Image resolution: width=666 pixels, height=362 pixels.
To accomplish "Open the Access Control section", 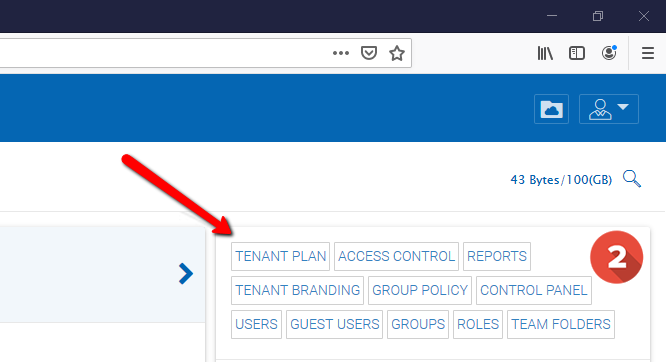I will coord(396,256).
